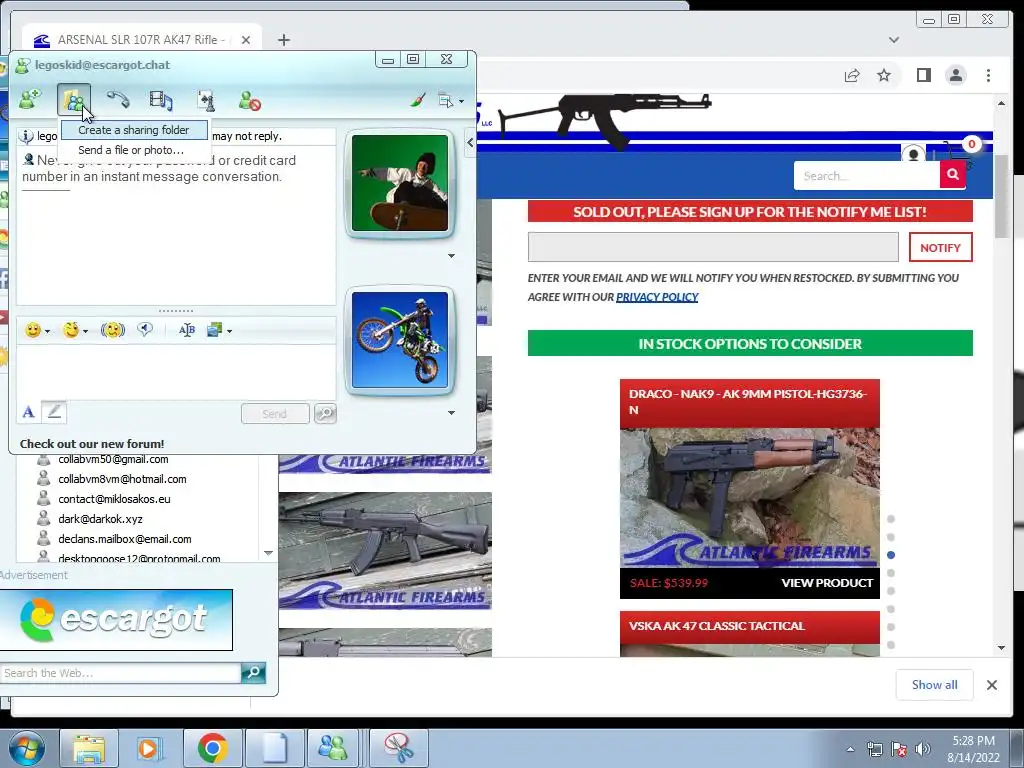The image size is (1024, 768).
Task: Click the voice clip icon
Action: 145,330
